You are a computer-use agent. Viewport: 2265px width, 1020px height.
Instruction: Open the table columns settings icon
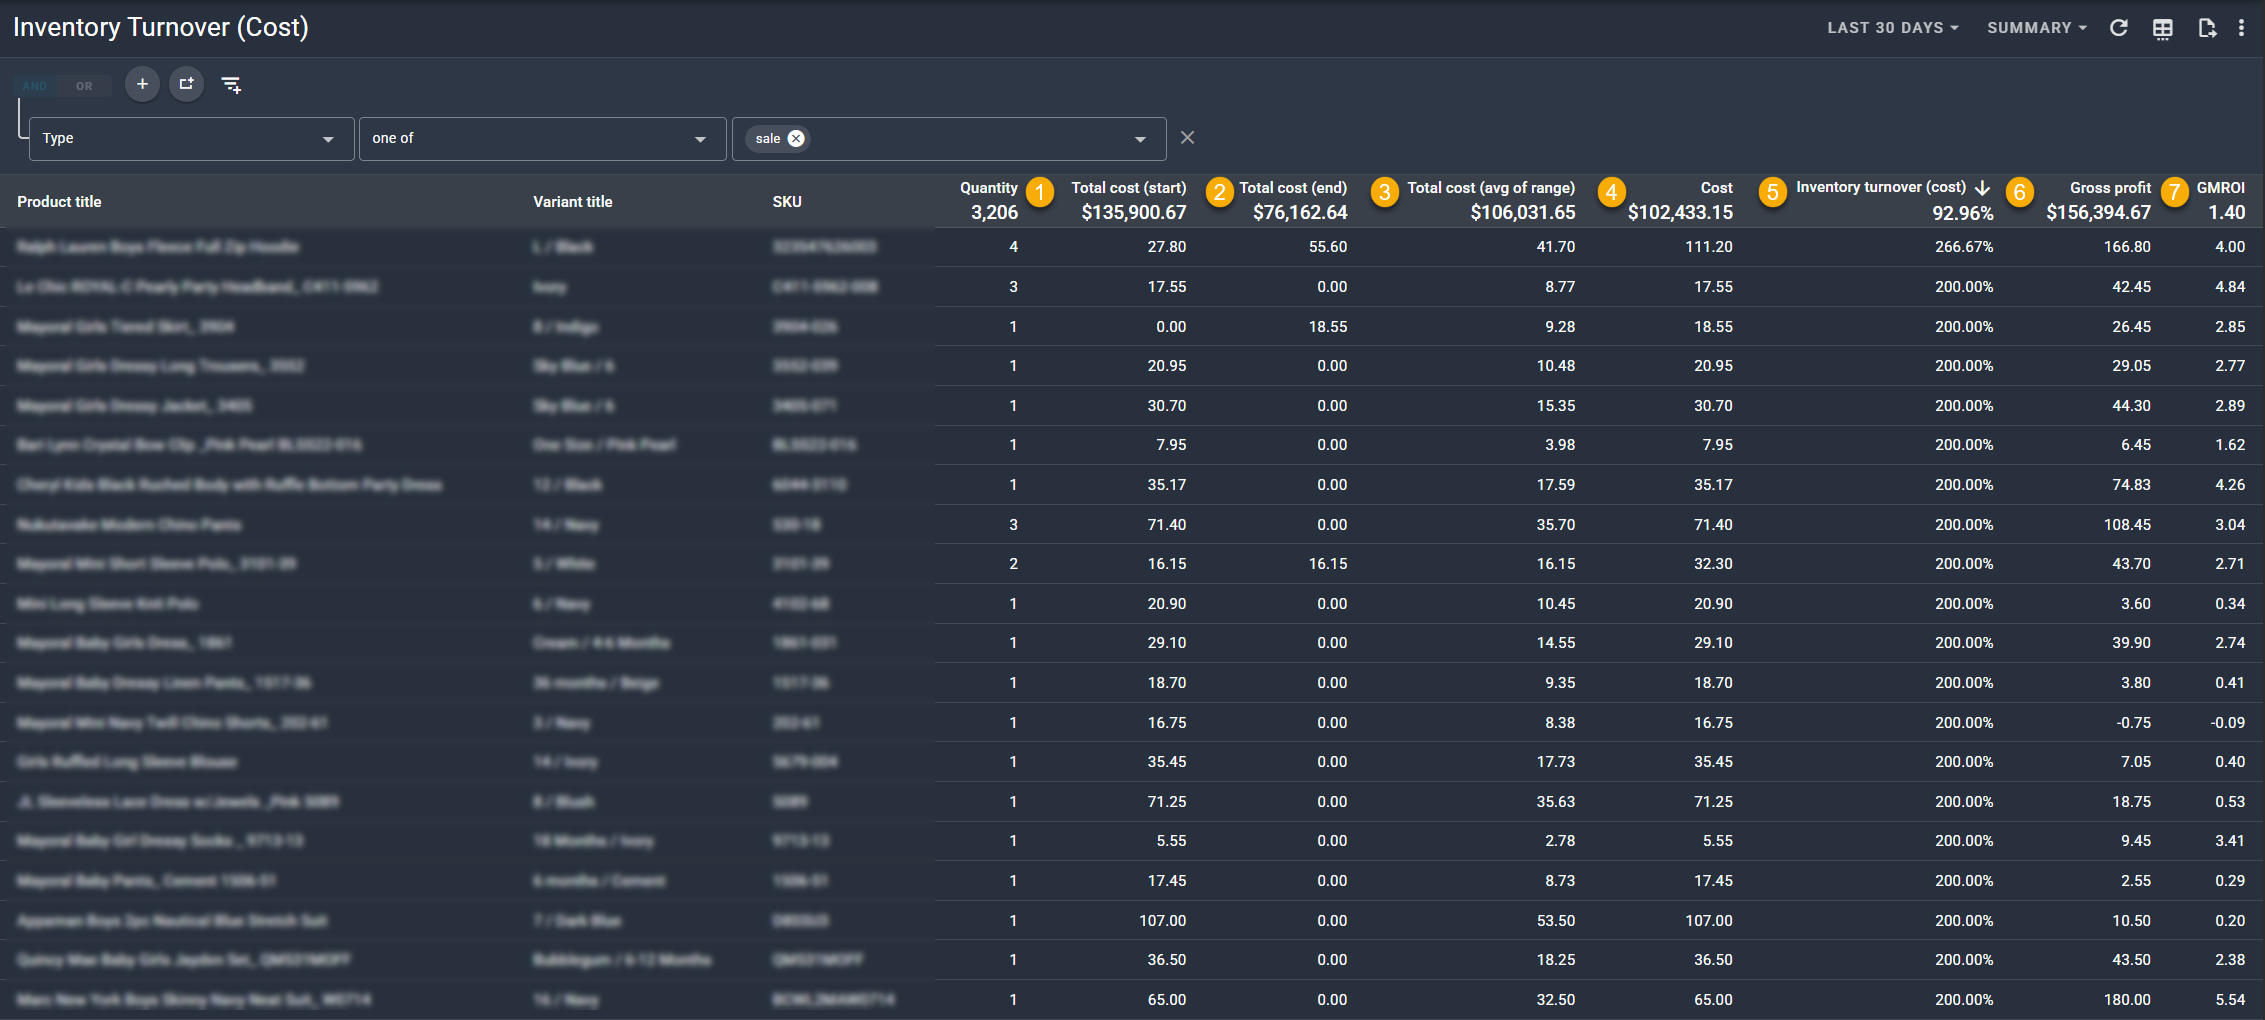[2162, 28]
